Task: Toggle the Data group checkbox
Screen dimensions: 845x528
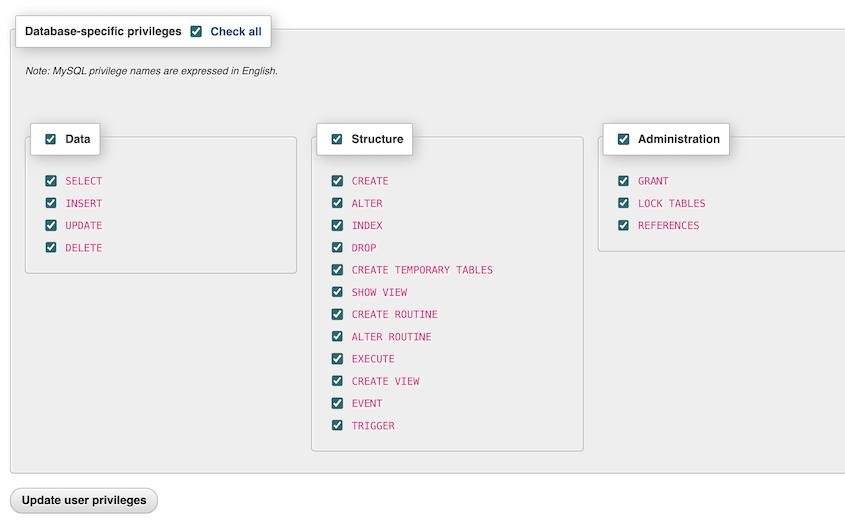Action: 51,139
